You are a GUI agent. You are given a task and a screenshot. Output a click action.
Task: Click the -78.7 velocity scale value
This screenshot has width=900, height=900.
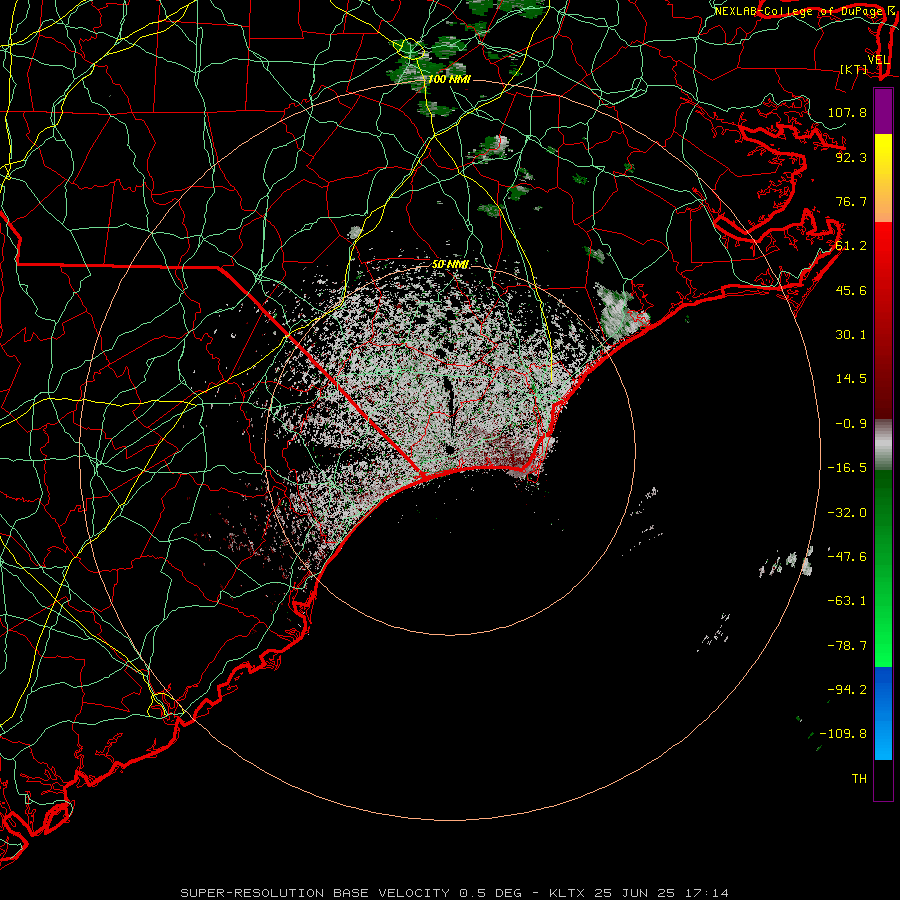pyautogui.click(x=847, y=645)
